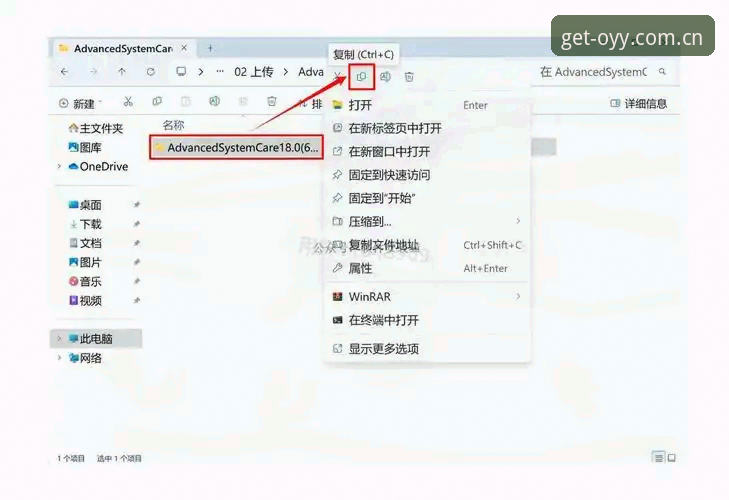Unpin Music (音乐) using its pin icon
Screen dimensions: 729x500
137,281
